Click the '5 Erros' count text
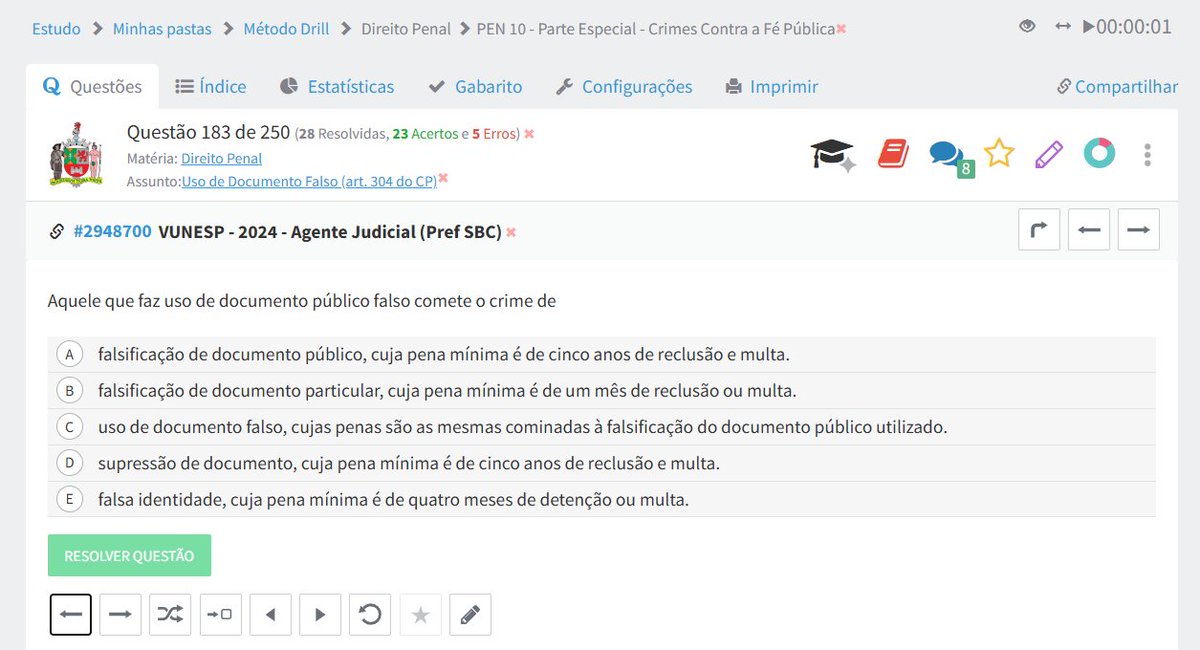 coord(494,134)
